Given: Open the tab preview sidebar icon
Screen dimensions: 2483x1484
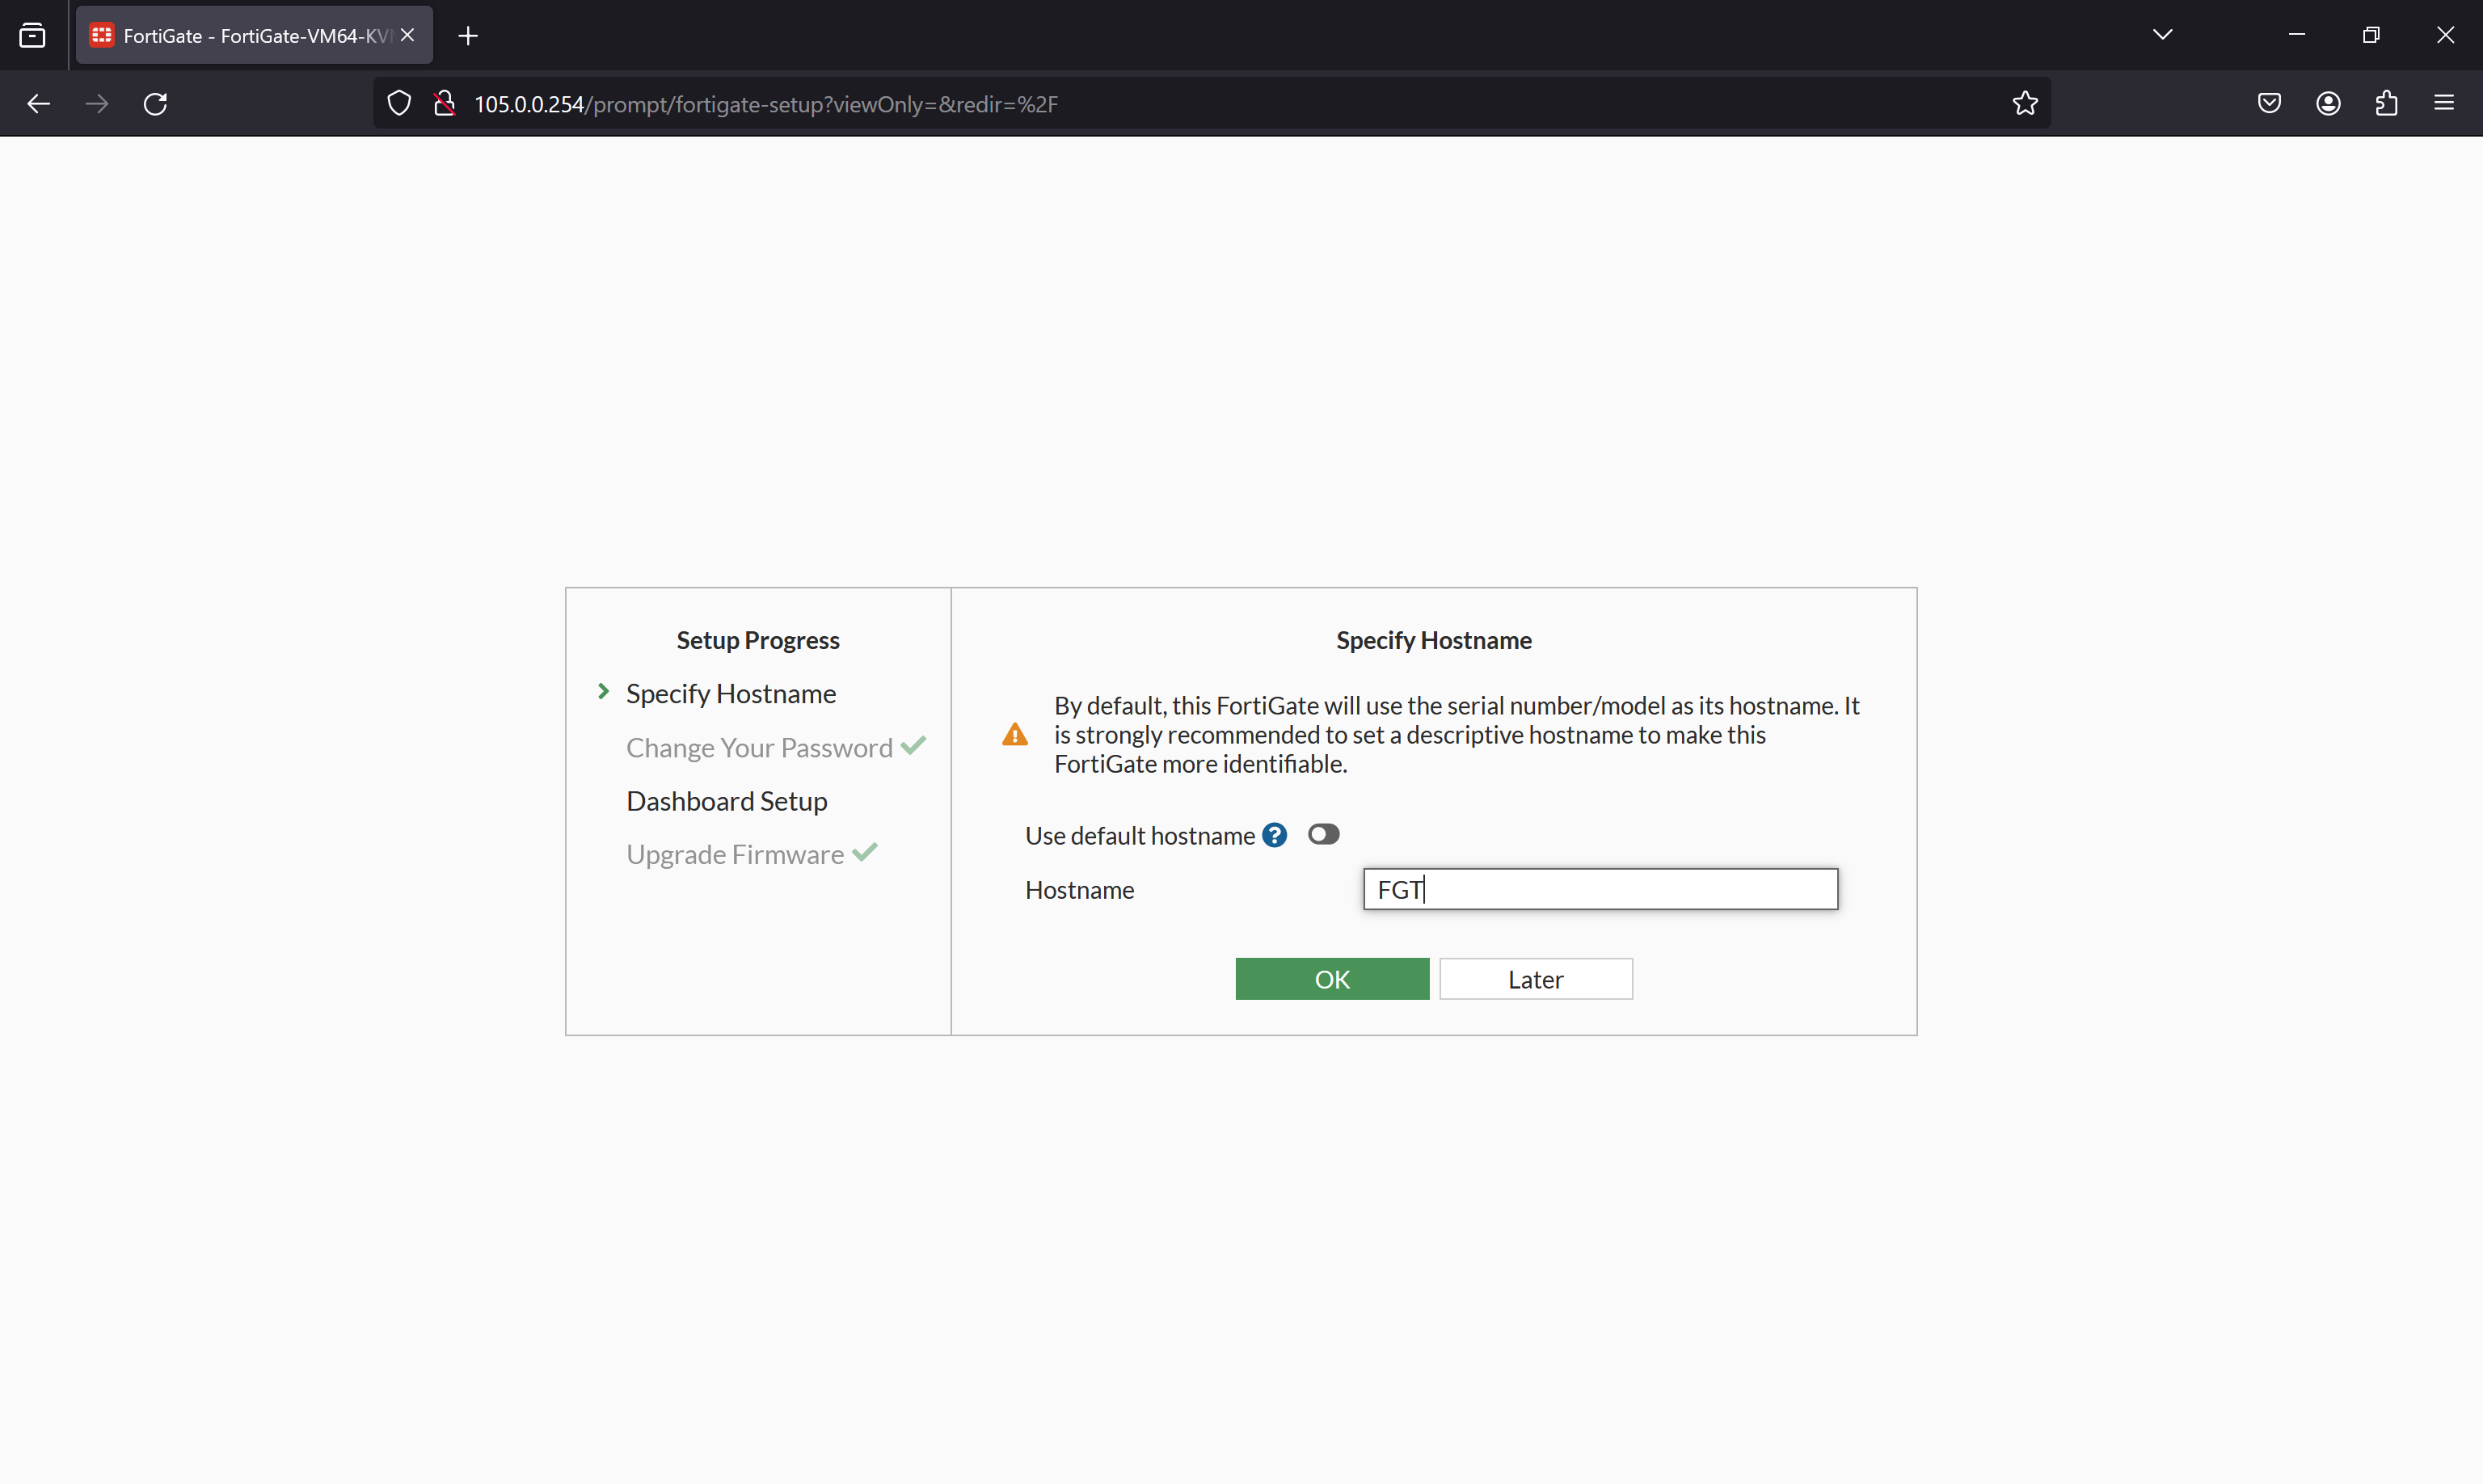Looking at the screenshot, I should pos(33,34).
